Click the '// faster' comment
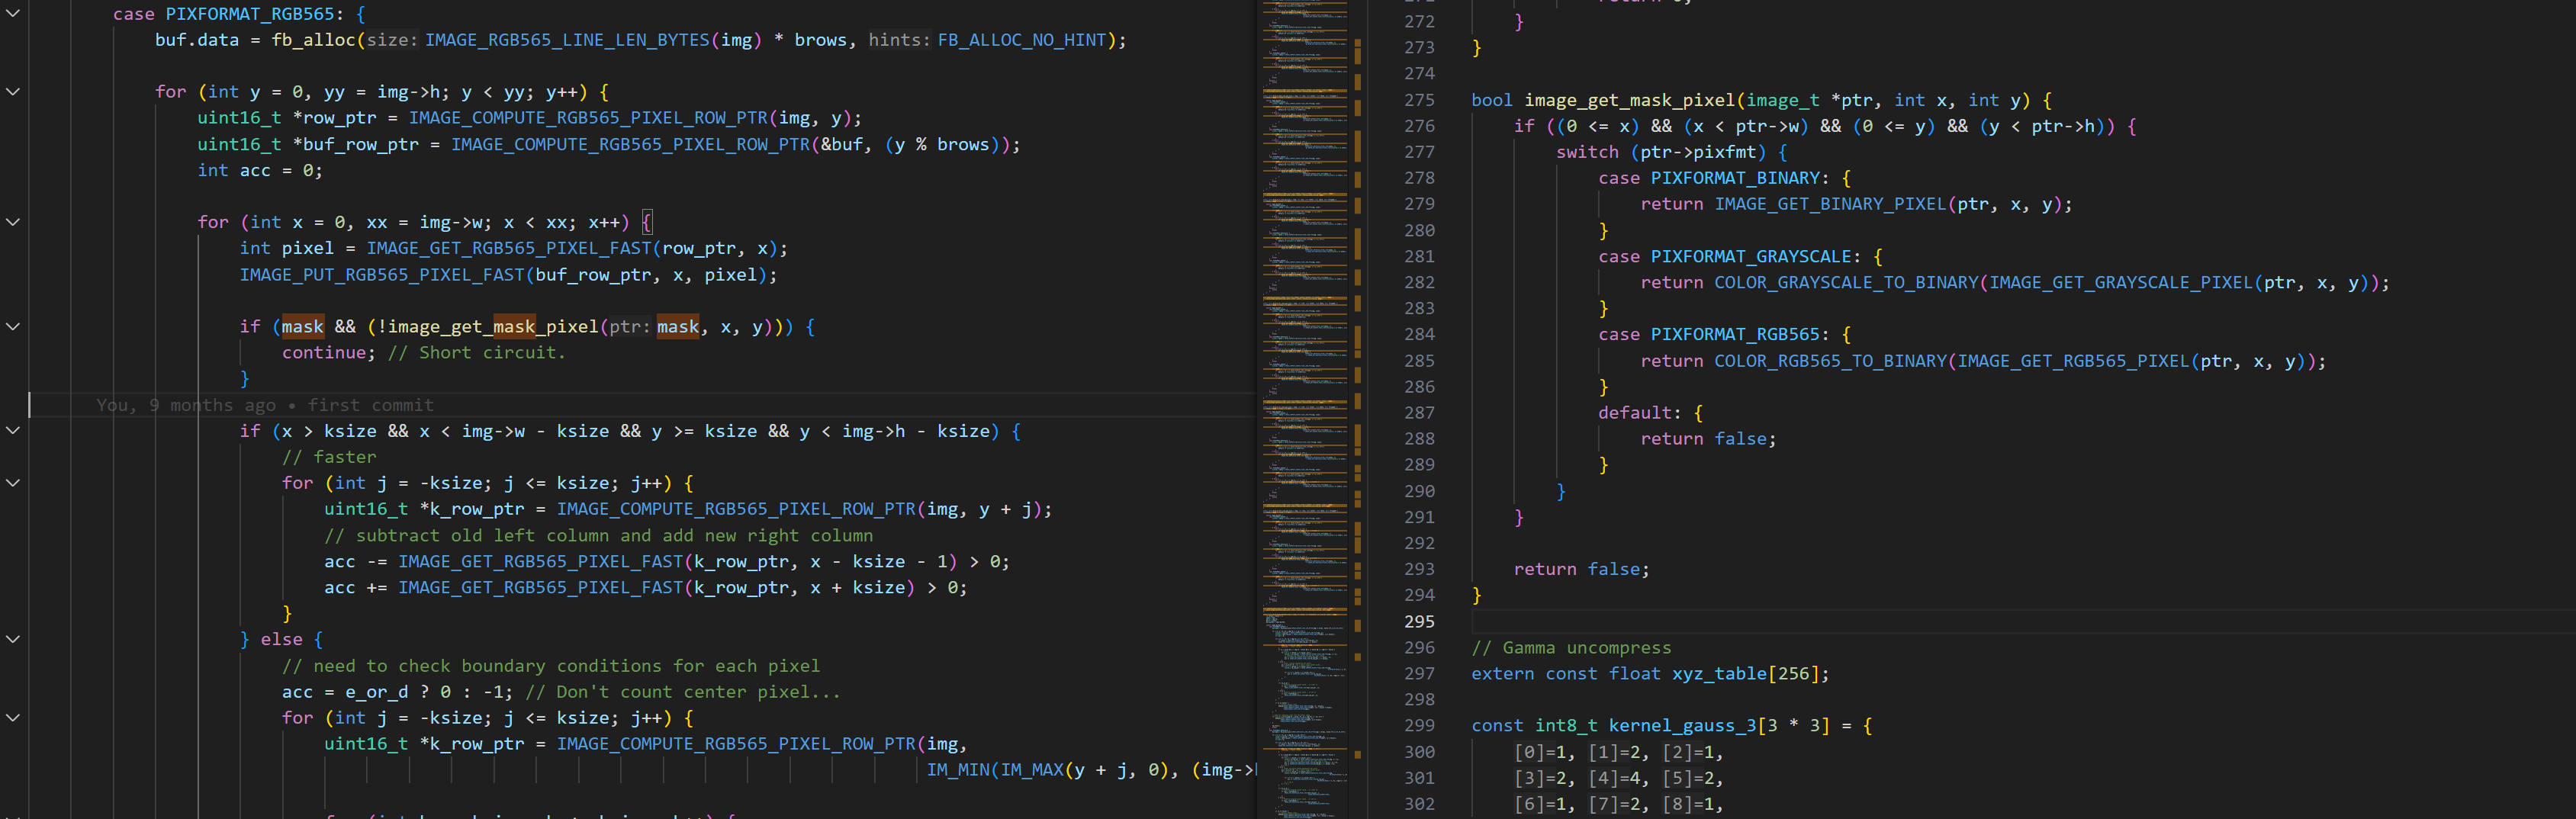This screenshot has height=819, width=2576. (x=329, y=457)
